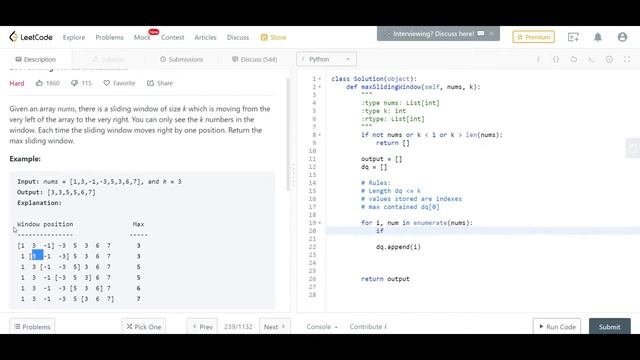
Task: Click the '239/1132' problem counter
Action: coord(238,327)
